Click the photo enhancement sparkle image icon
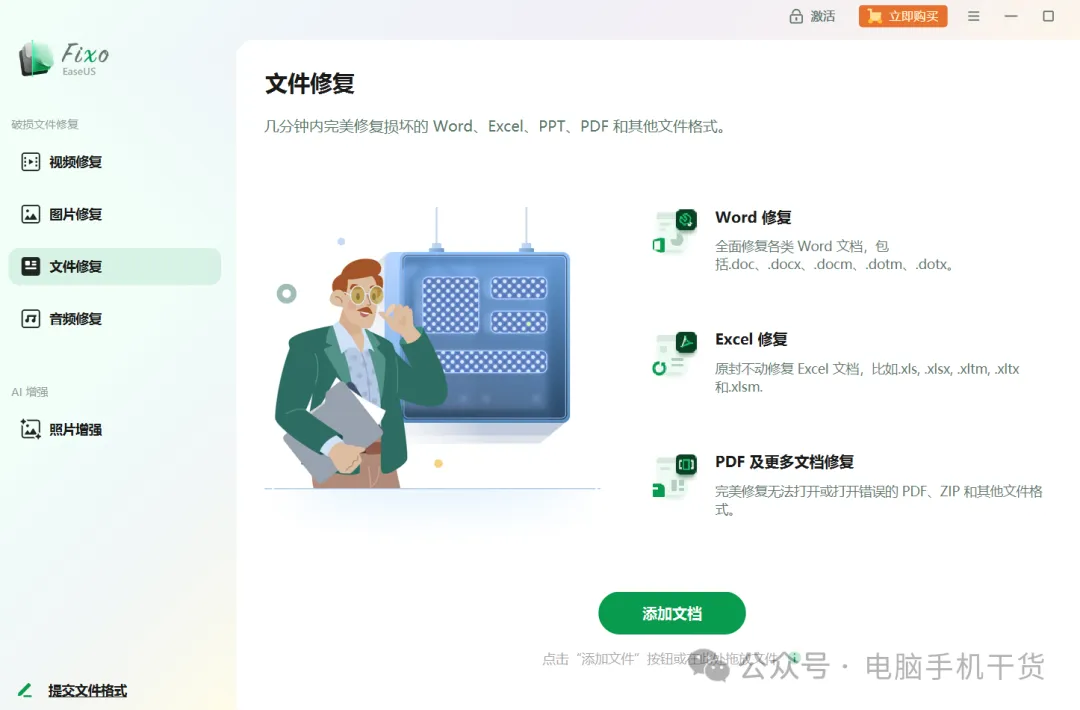 click(30, 429)
